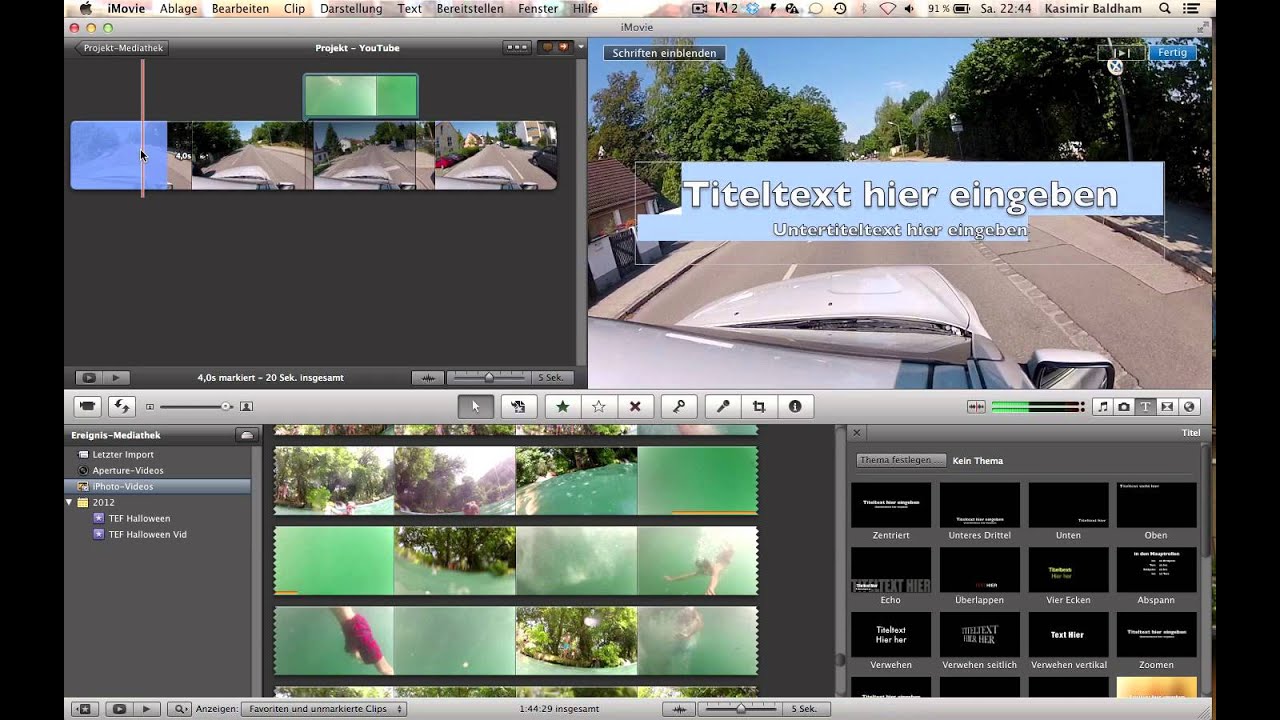Select the crop and rotate tool
Viewport: 1280px width, 720px height.
click(x=759, y=406)
